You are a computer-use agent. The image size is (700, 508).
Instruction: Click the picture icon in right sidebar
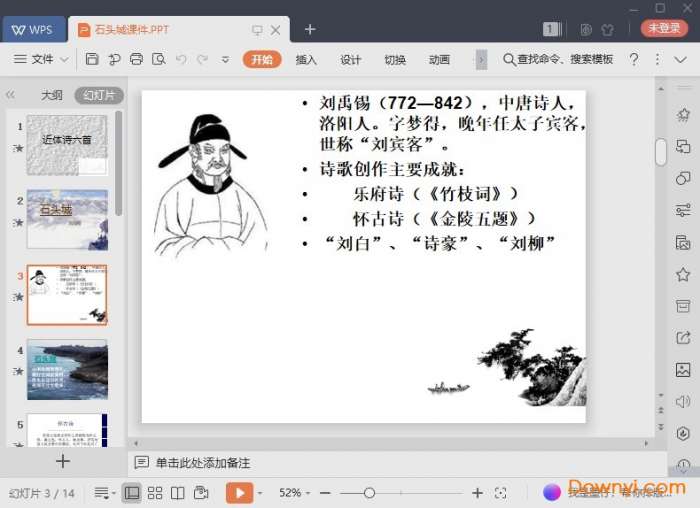pyautogui.click(x=683, y=370)
